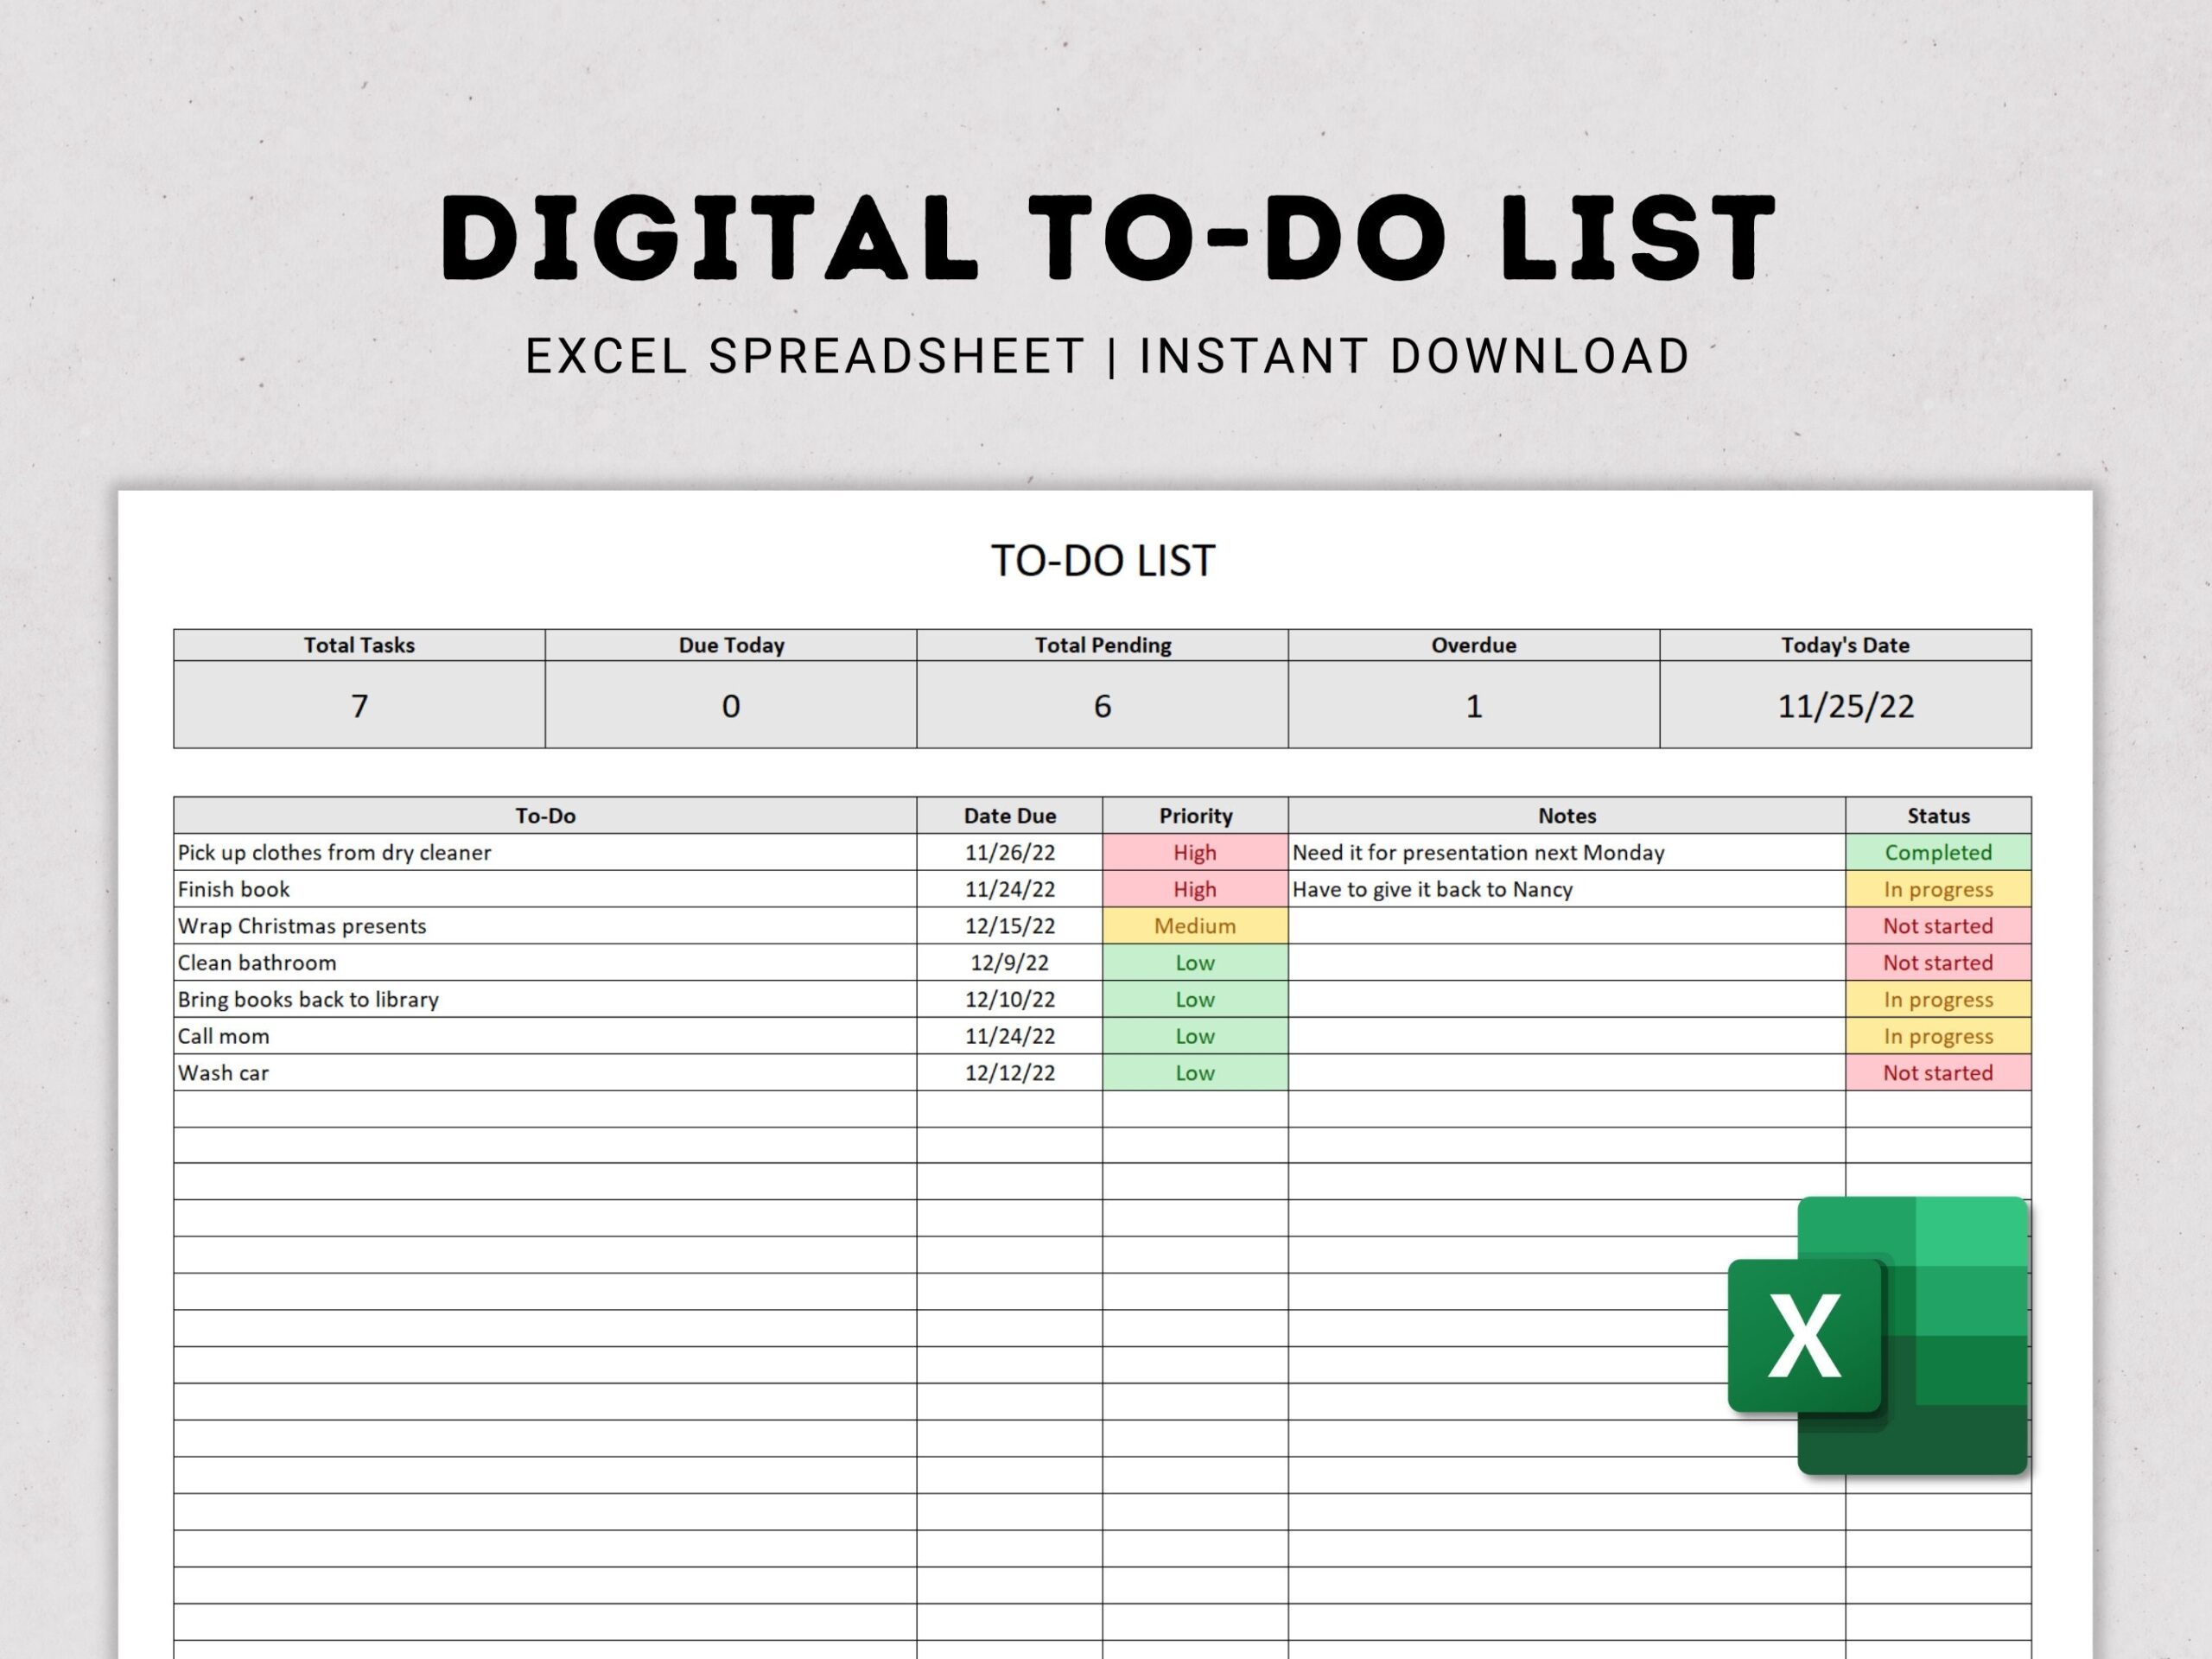2212x1659 pixels.
Task: Select the Priority column header
Action: tap(1194, 815)
